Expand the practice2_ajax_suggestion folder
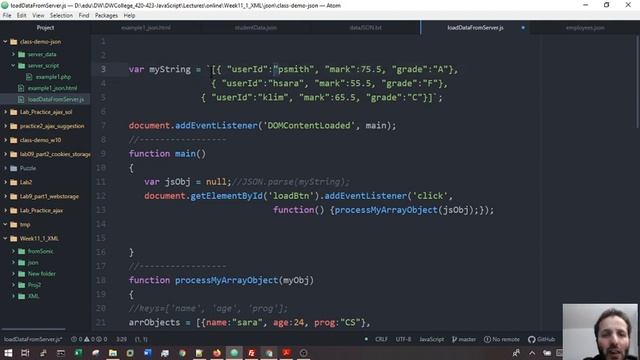 click(5, 126)
